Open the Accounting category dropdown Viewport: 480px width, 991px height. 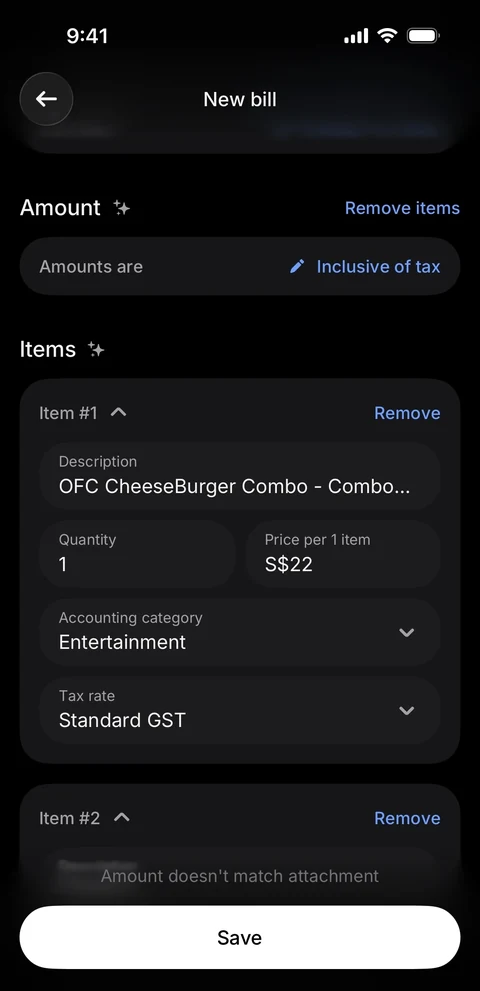pos(240,632)
